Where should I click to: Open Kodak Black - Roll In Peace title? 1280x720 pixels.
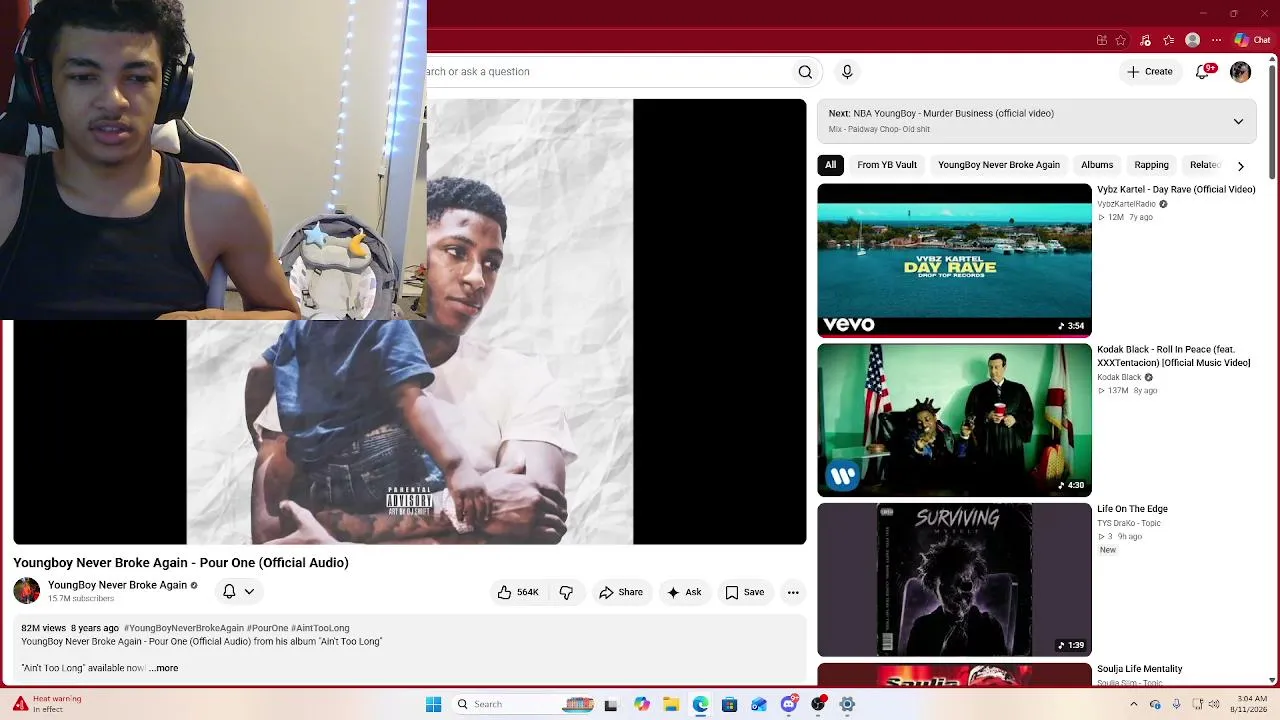coord(1174,356)
